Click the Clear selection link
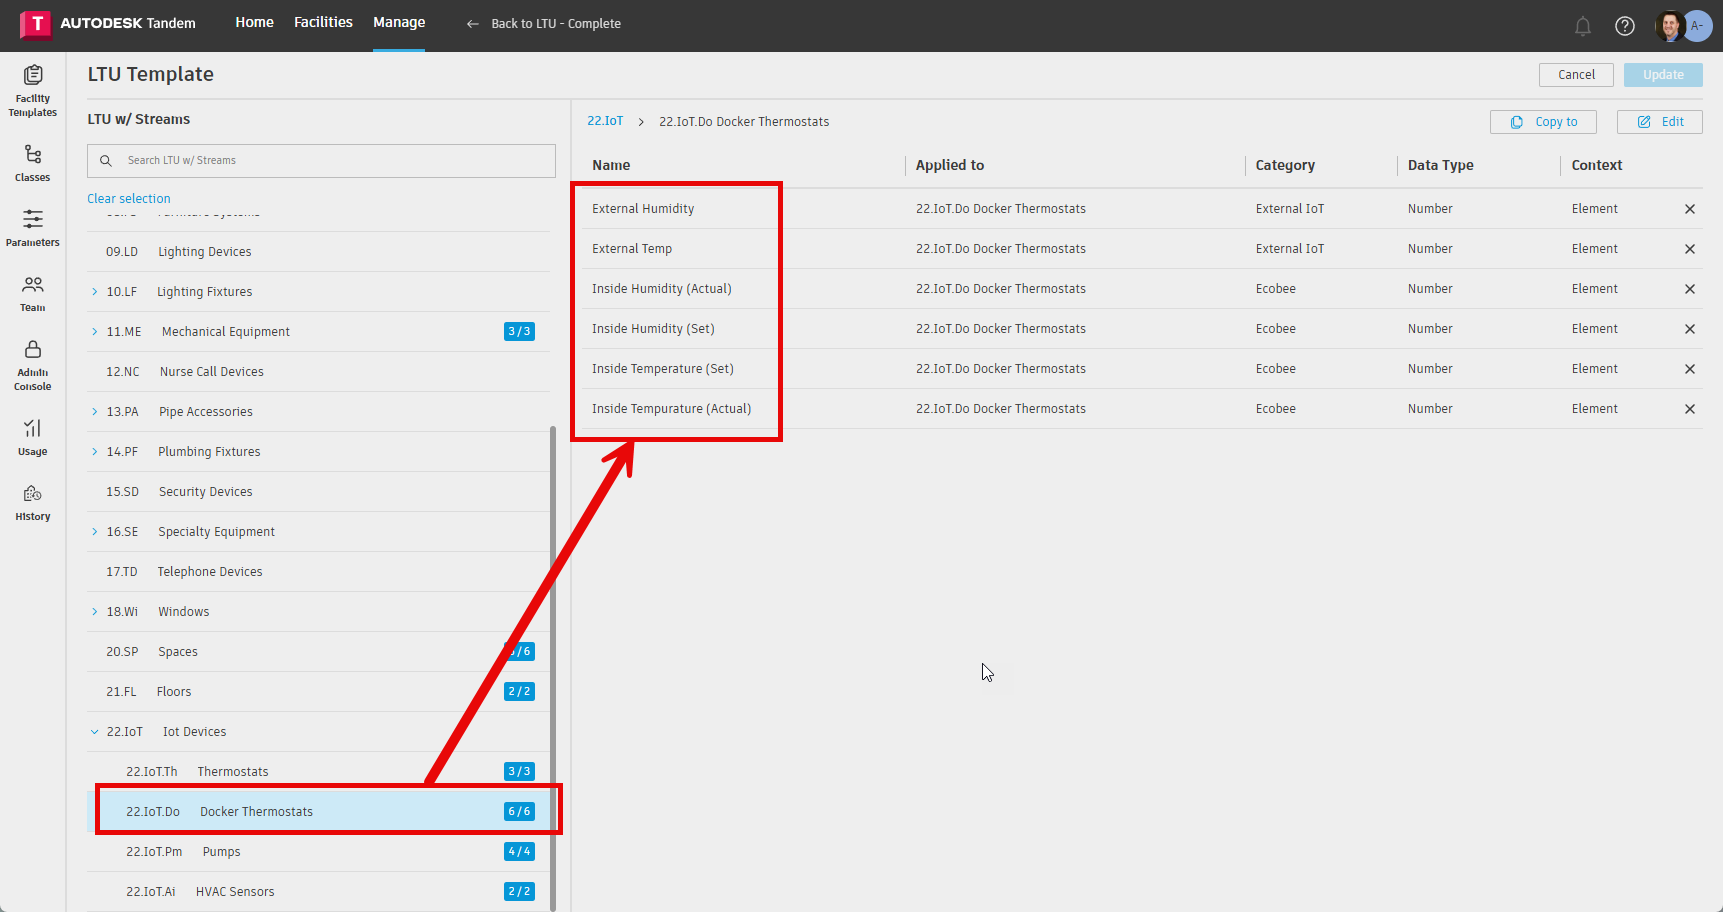This screenshot has height=912, width=1723. (129, 199)
